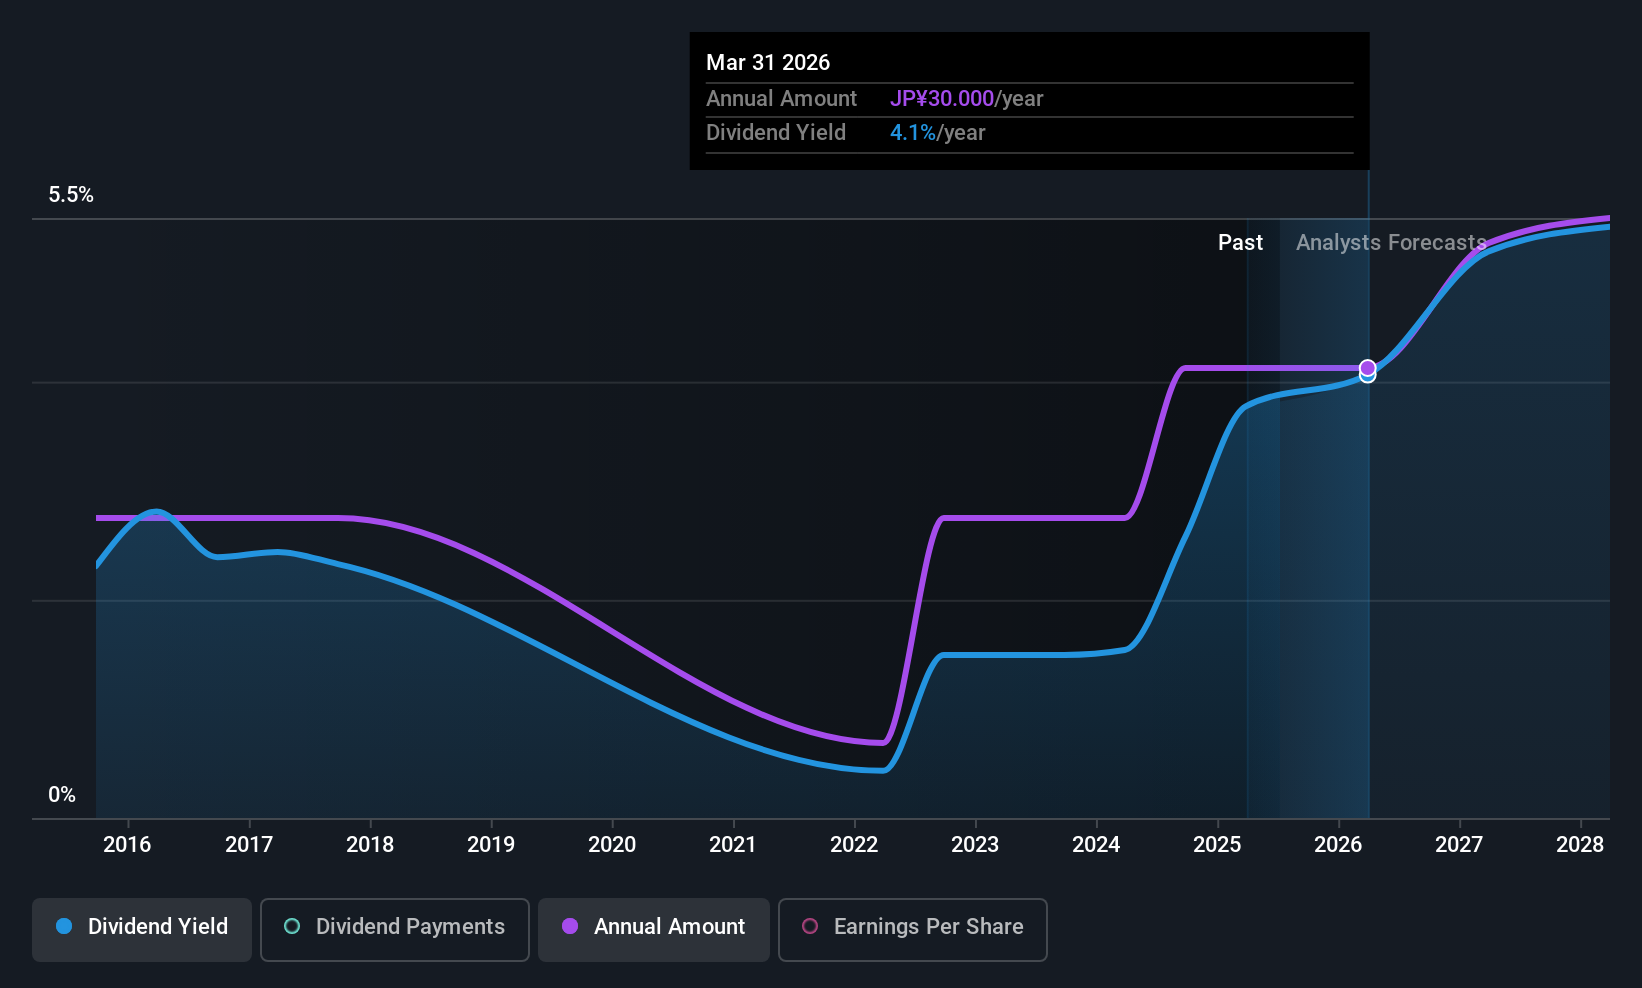1642x988 pixels.
Task: Click the Past region label
Action: point(1240,243)
